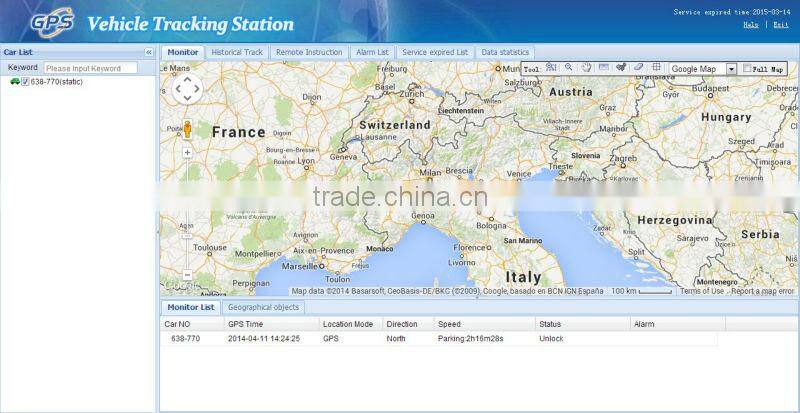
Task: Select the Monitor List tab
Action: tap(191, 307)
